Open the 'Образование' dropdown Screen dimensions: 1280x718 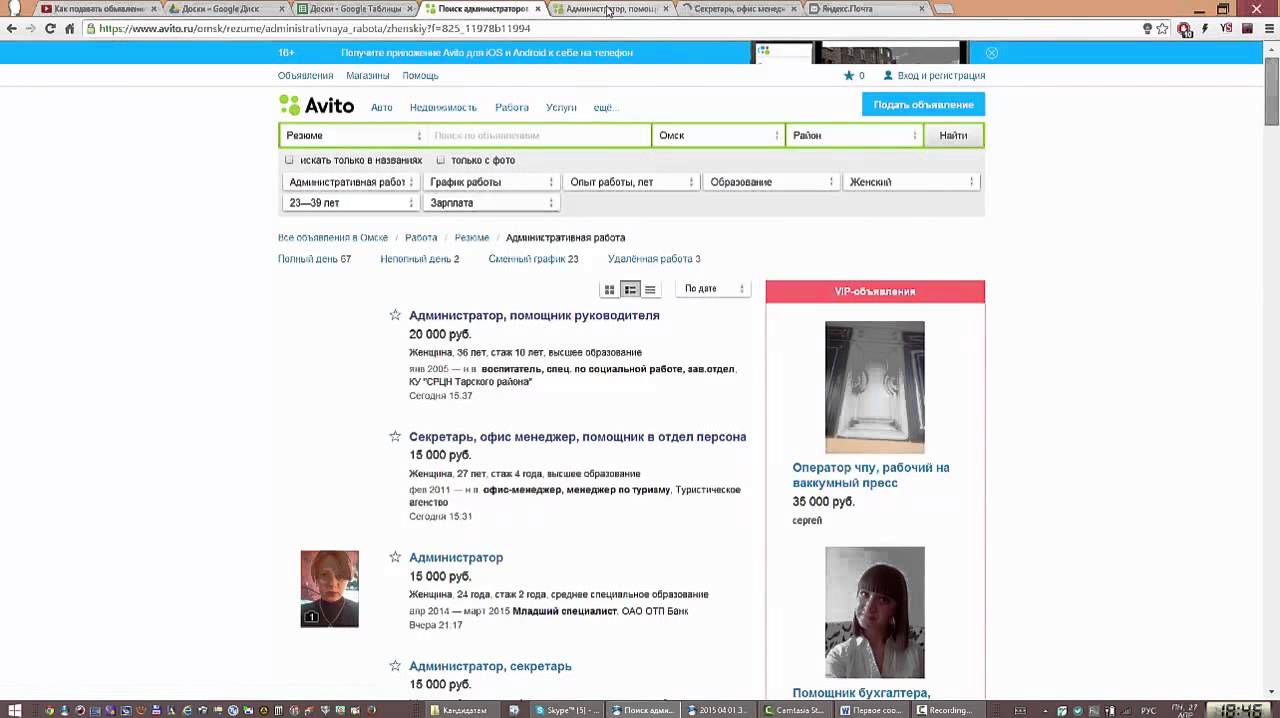tap(771, 182)
